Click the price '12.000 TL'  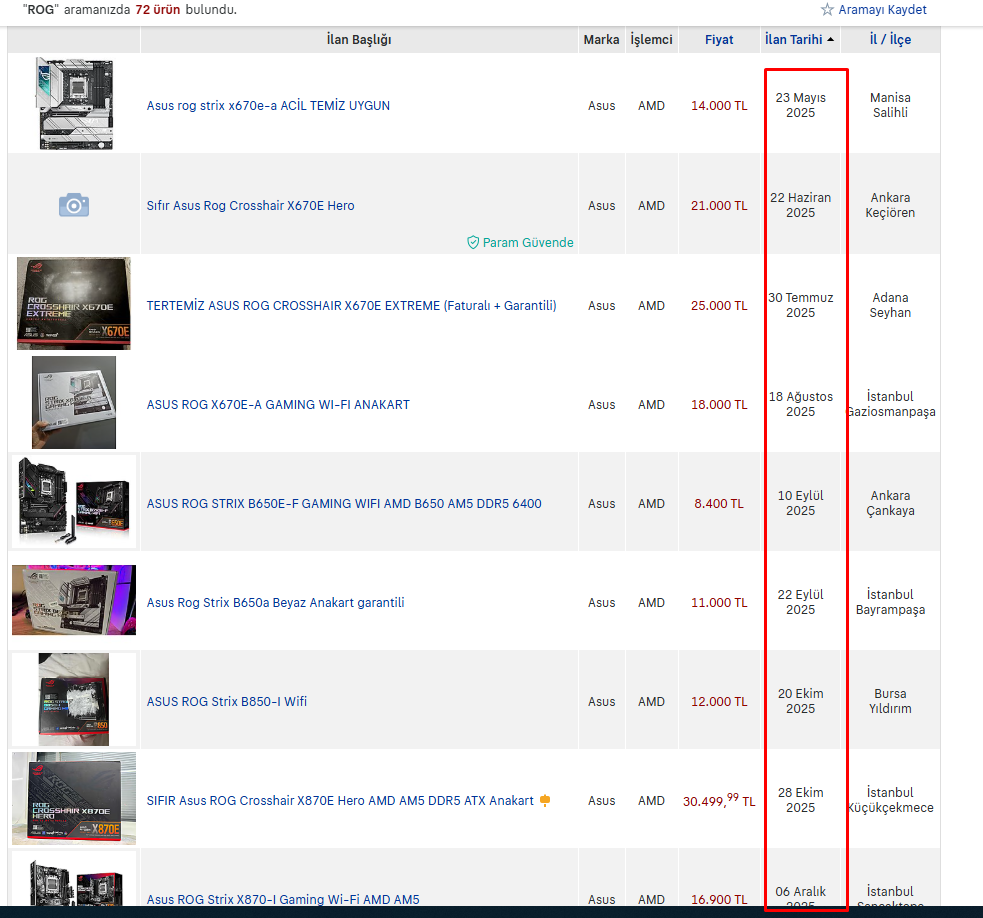(x=719, y=701)
